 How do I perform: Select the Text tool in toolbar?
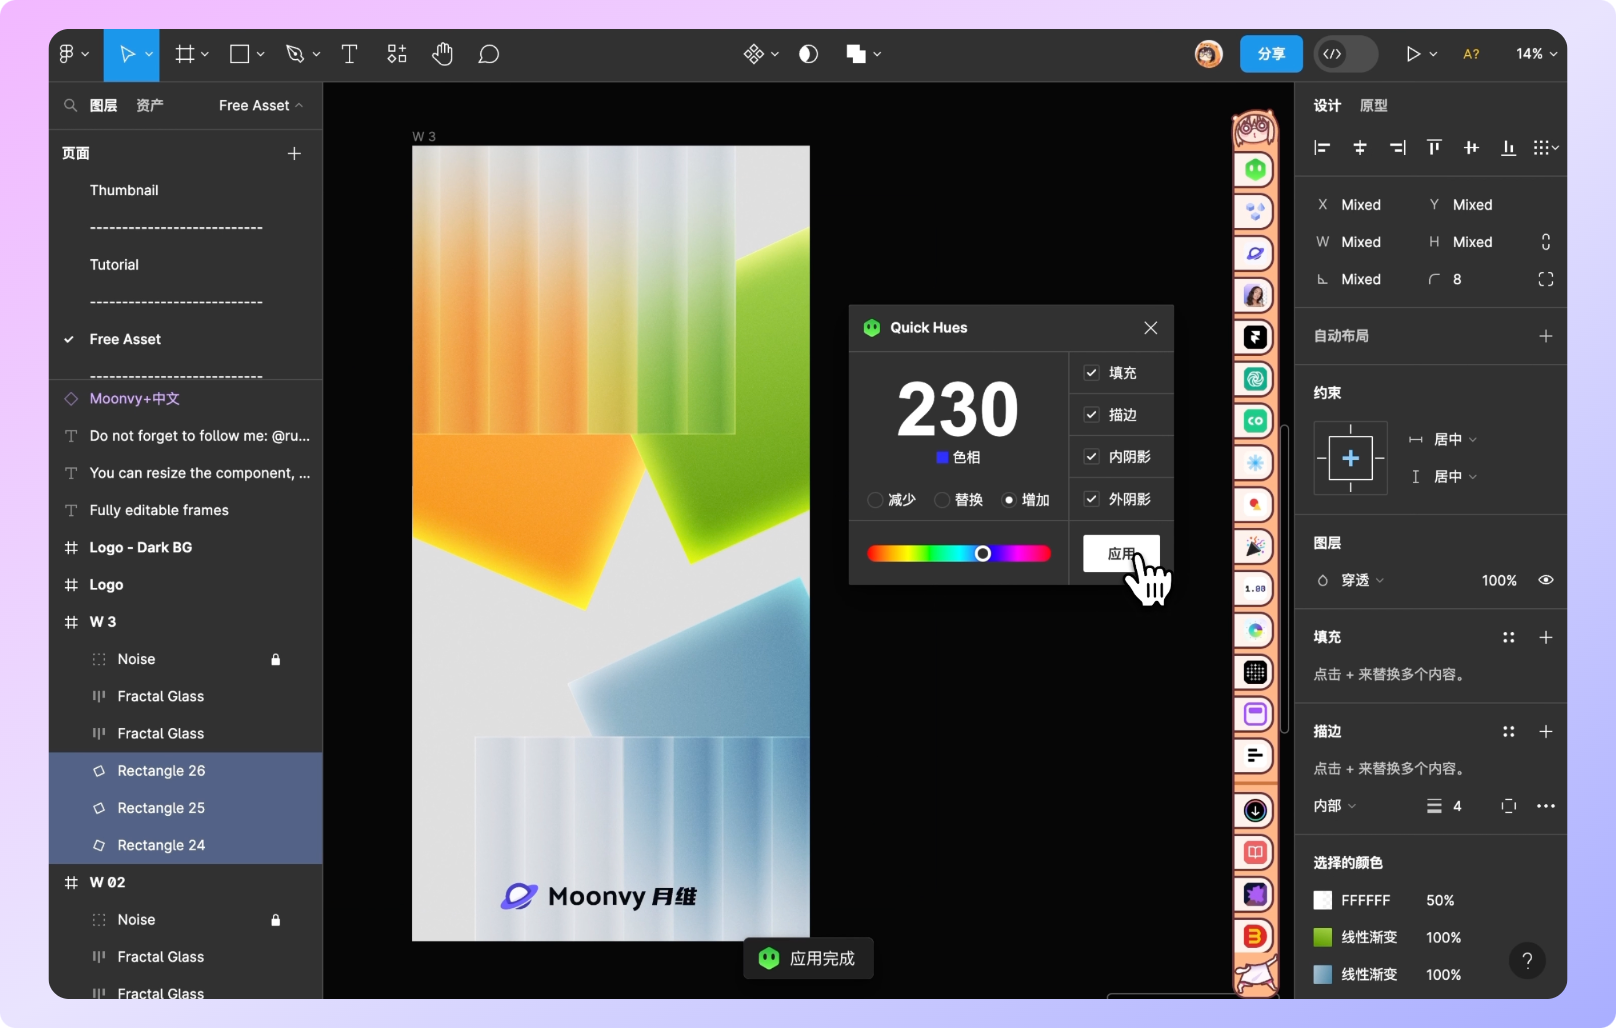(x=349, y=54)
